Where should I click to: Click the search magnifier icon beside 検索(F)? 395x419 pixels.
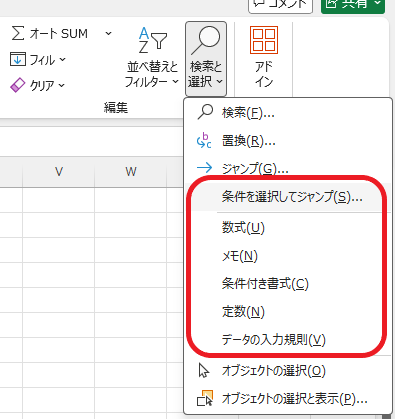click(205, 112)
